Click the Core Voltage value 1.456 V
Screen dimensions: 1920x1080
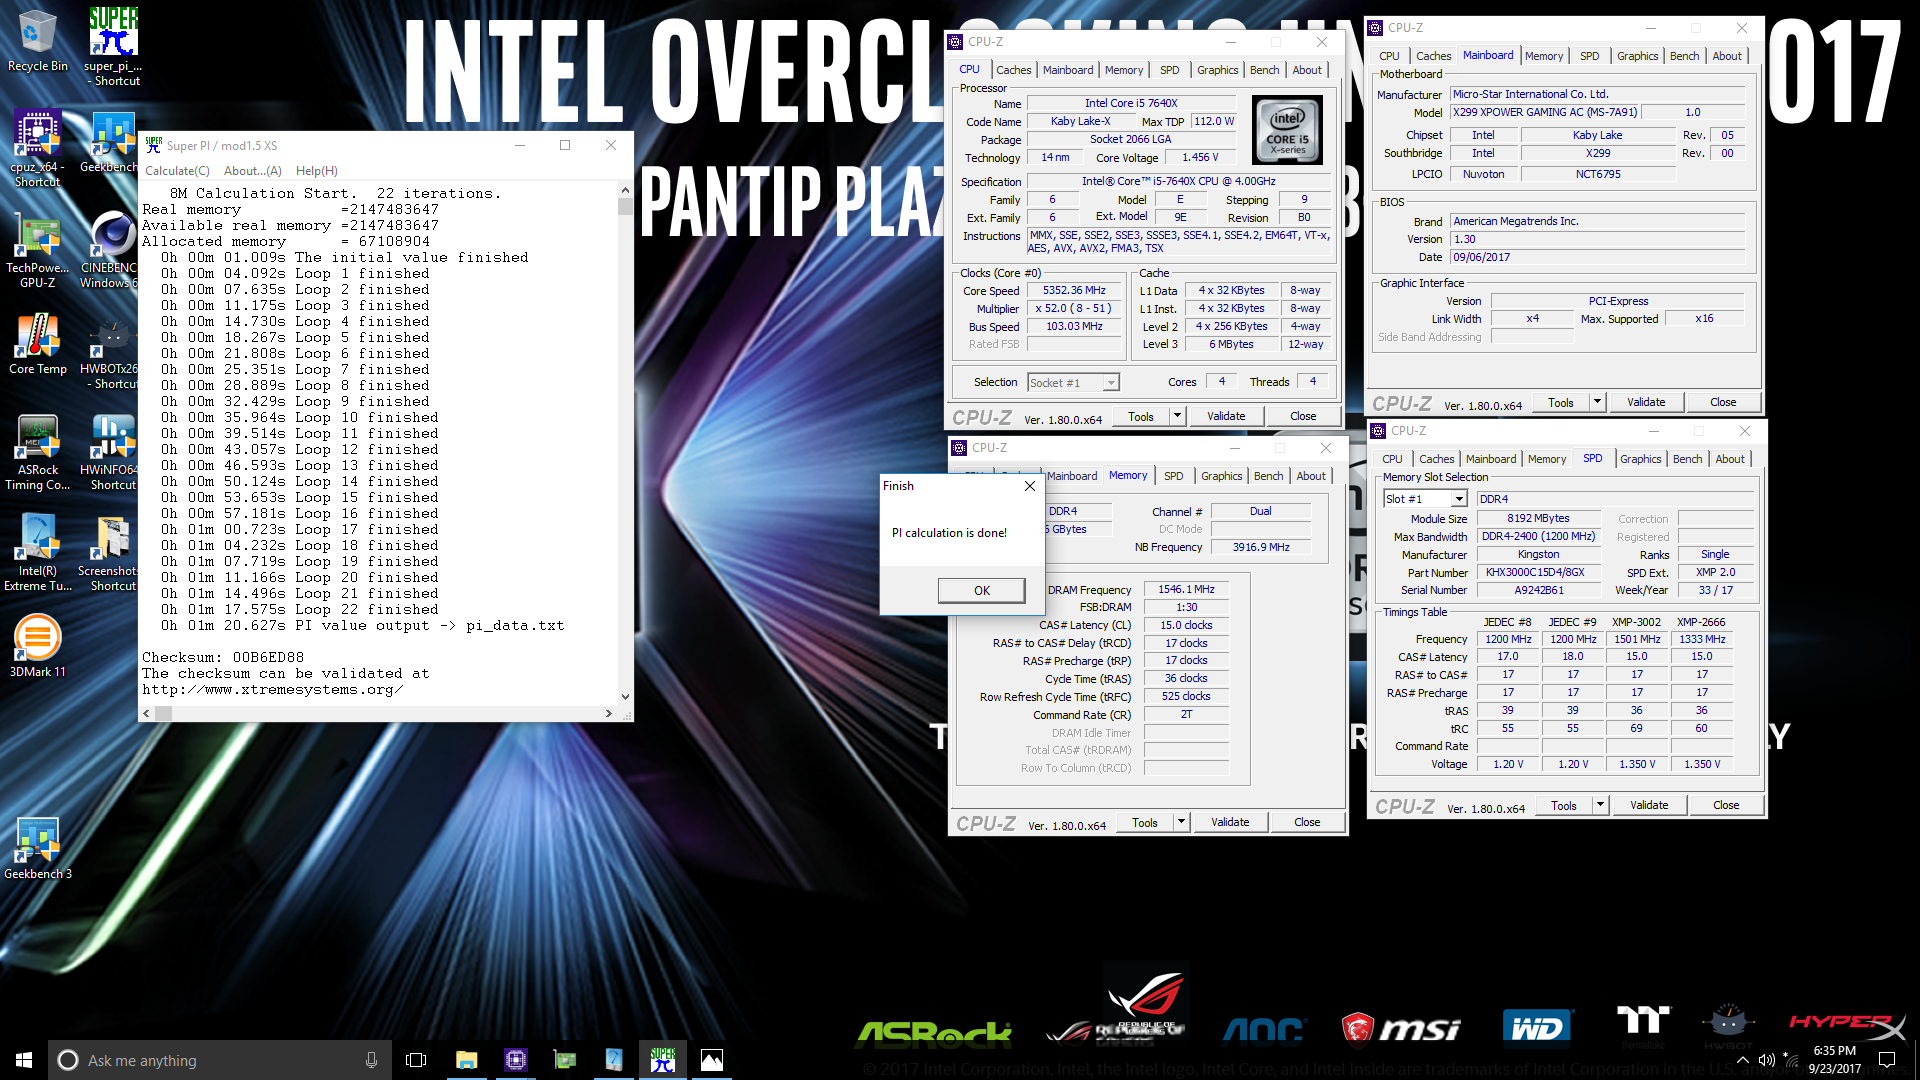pyautogui.click(x=1200, y=158)
